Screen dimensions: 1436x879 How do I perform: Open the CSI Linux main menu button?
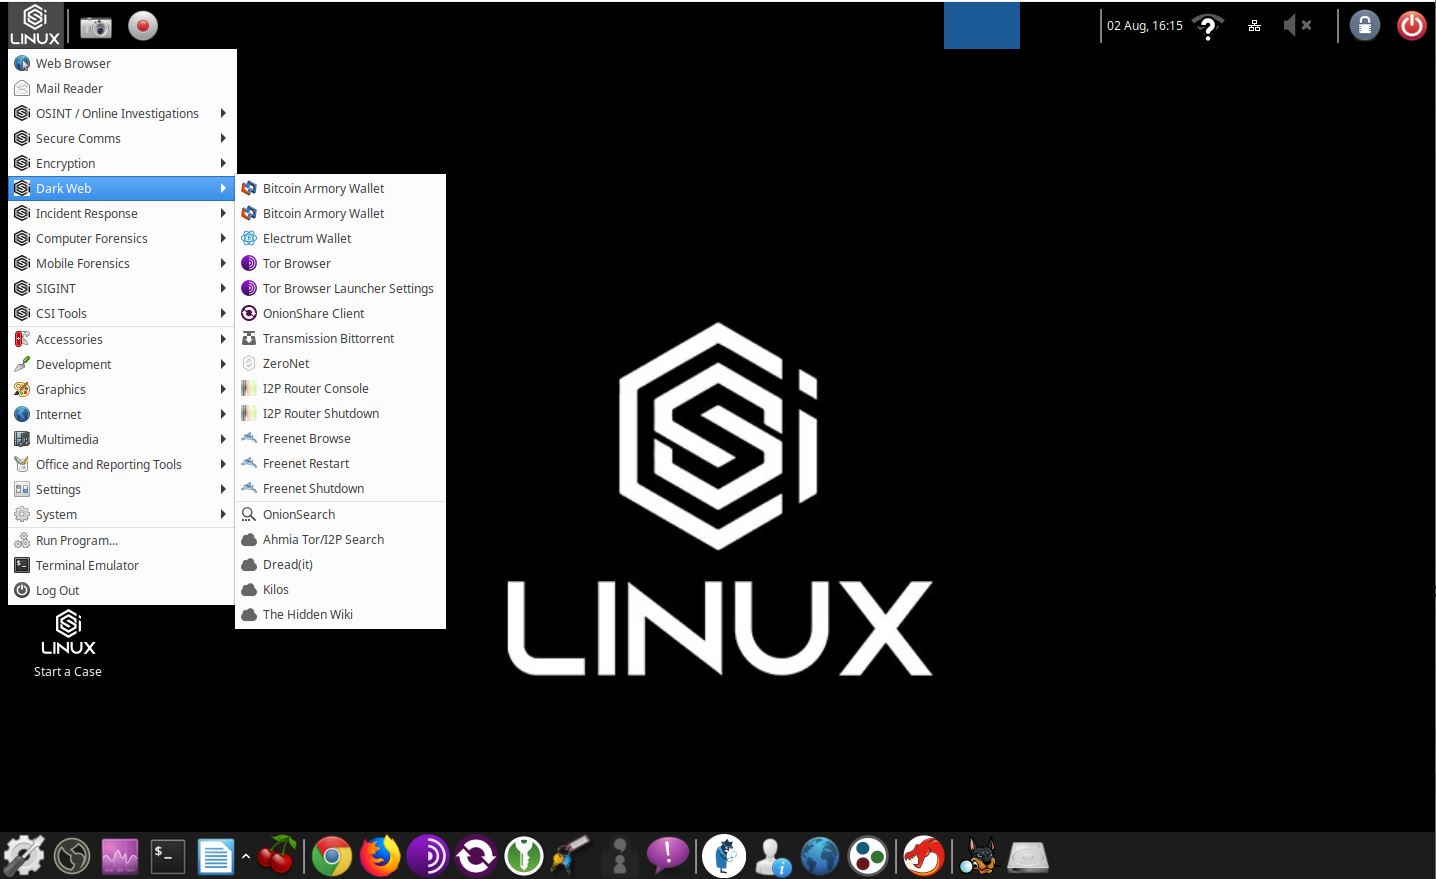(x=34, y=25)
